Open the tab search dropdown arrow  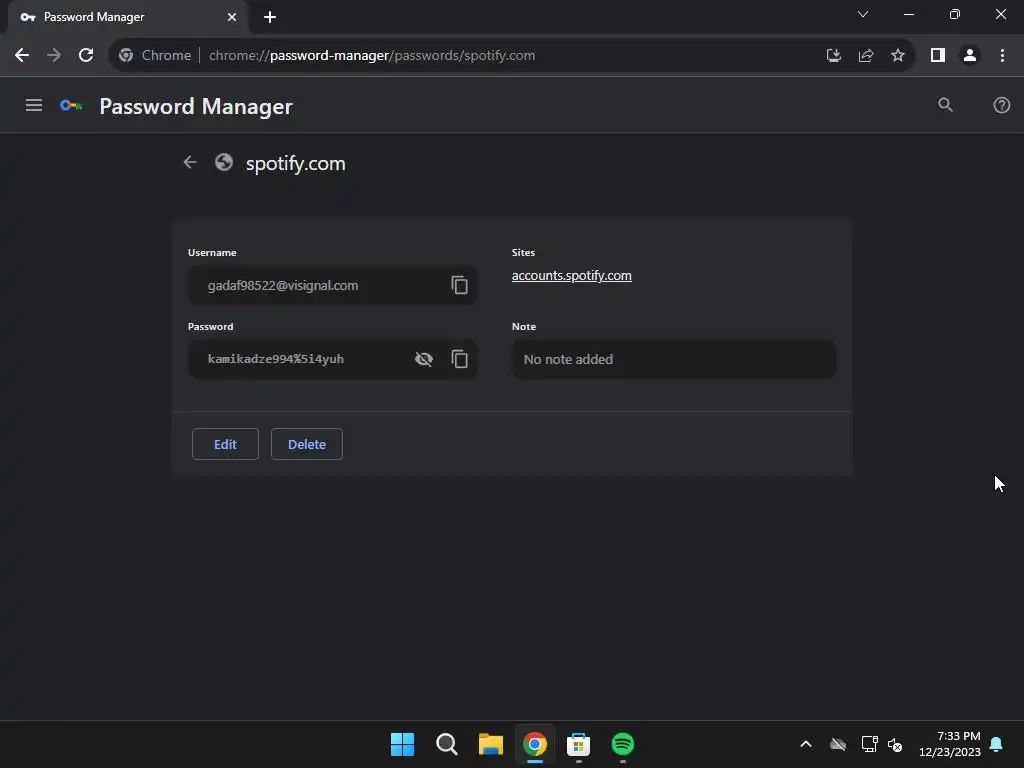tap(863, 14)
